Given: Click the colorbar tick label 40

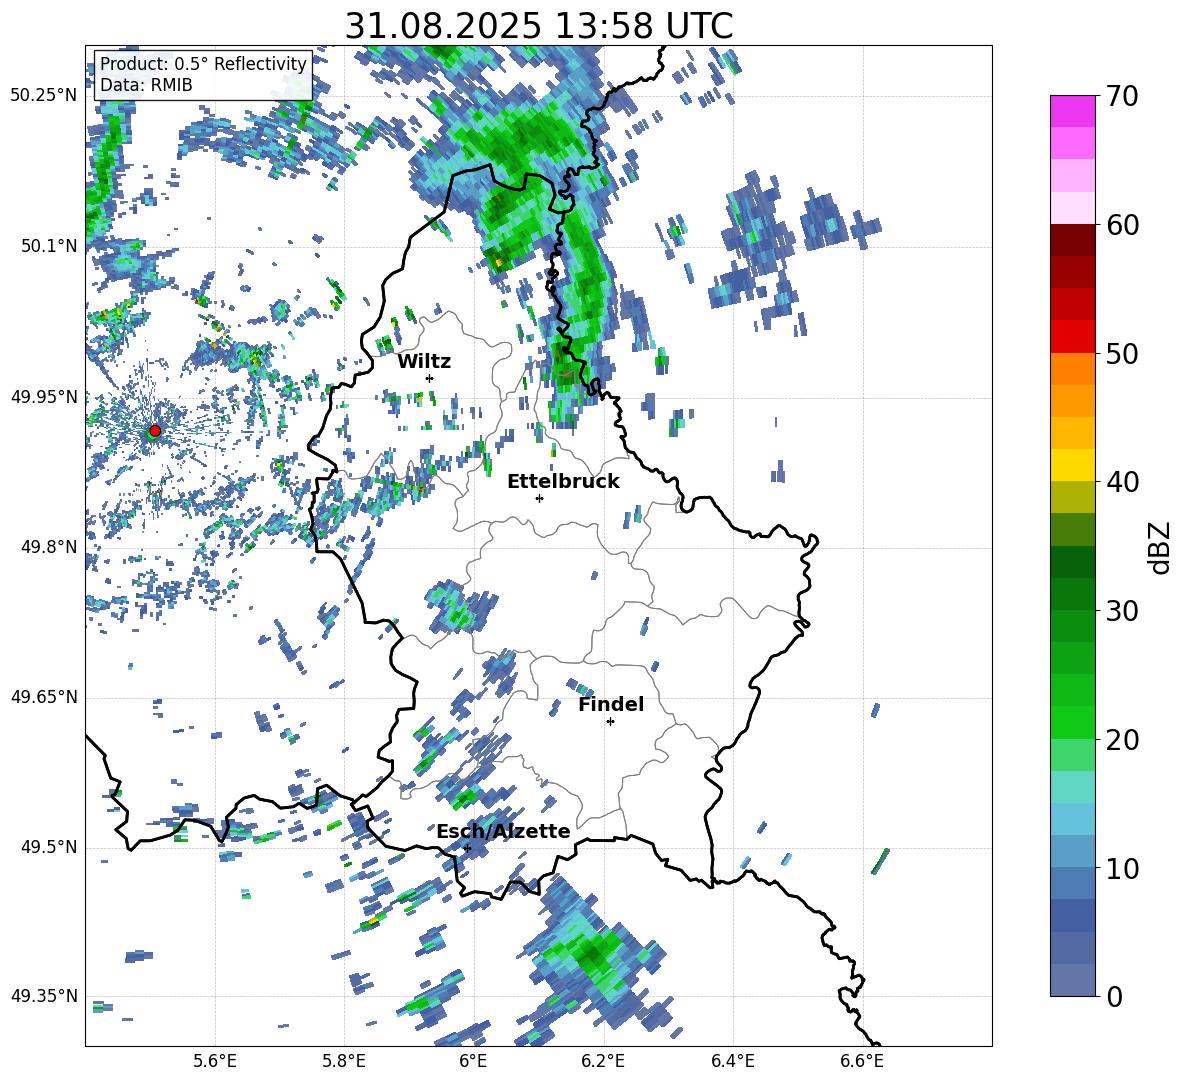Looking at the screenshot, I should 1122,482.
